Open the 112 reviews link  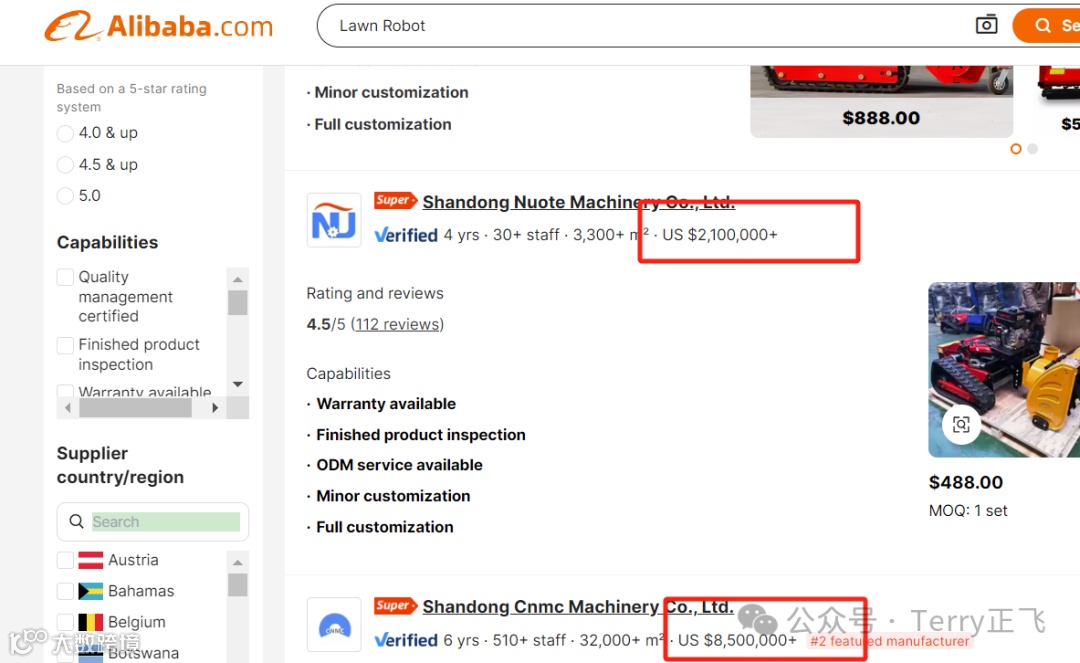pos(397,324)
